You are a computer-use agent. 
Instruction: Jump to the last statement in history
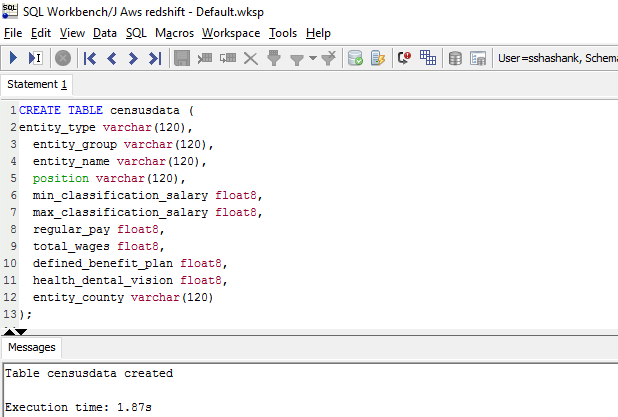click(x=154, y=58)
